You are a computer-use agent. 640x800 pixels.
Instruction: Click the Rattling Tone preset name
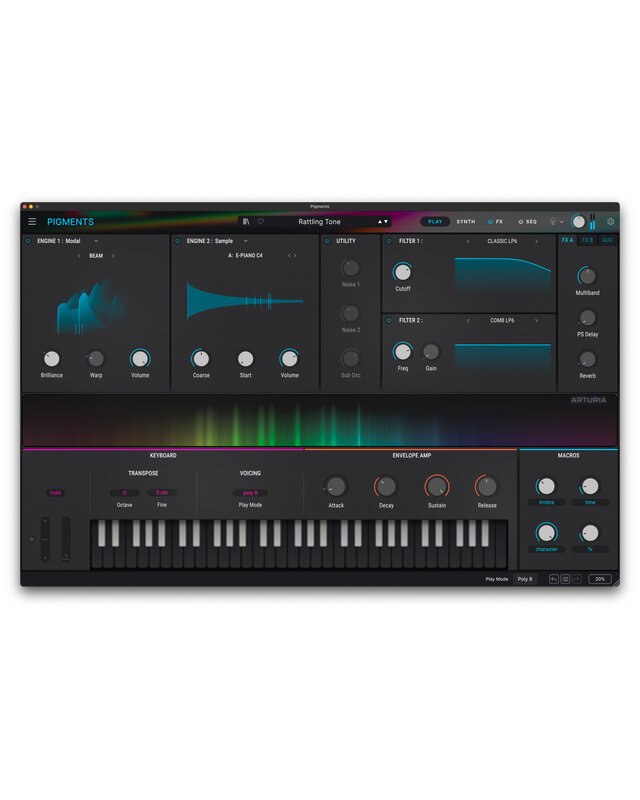319,221
